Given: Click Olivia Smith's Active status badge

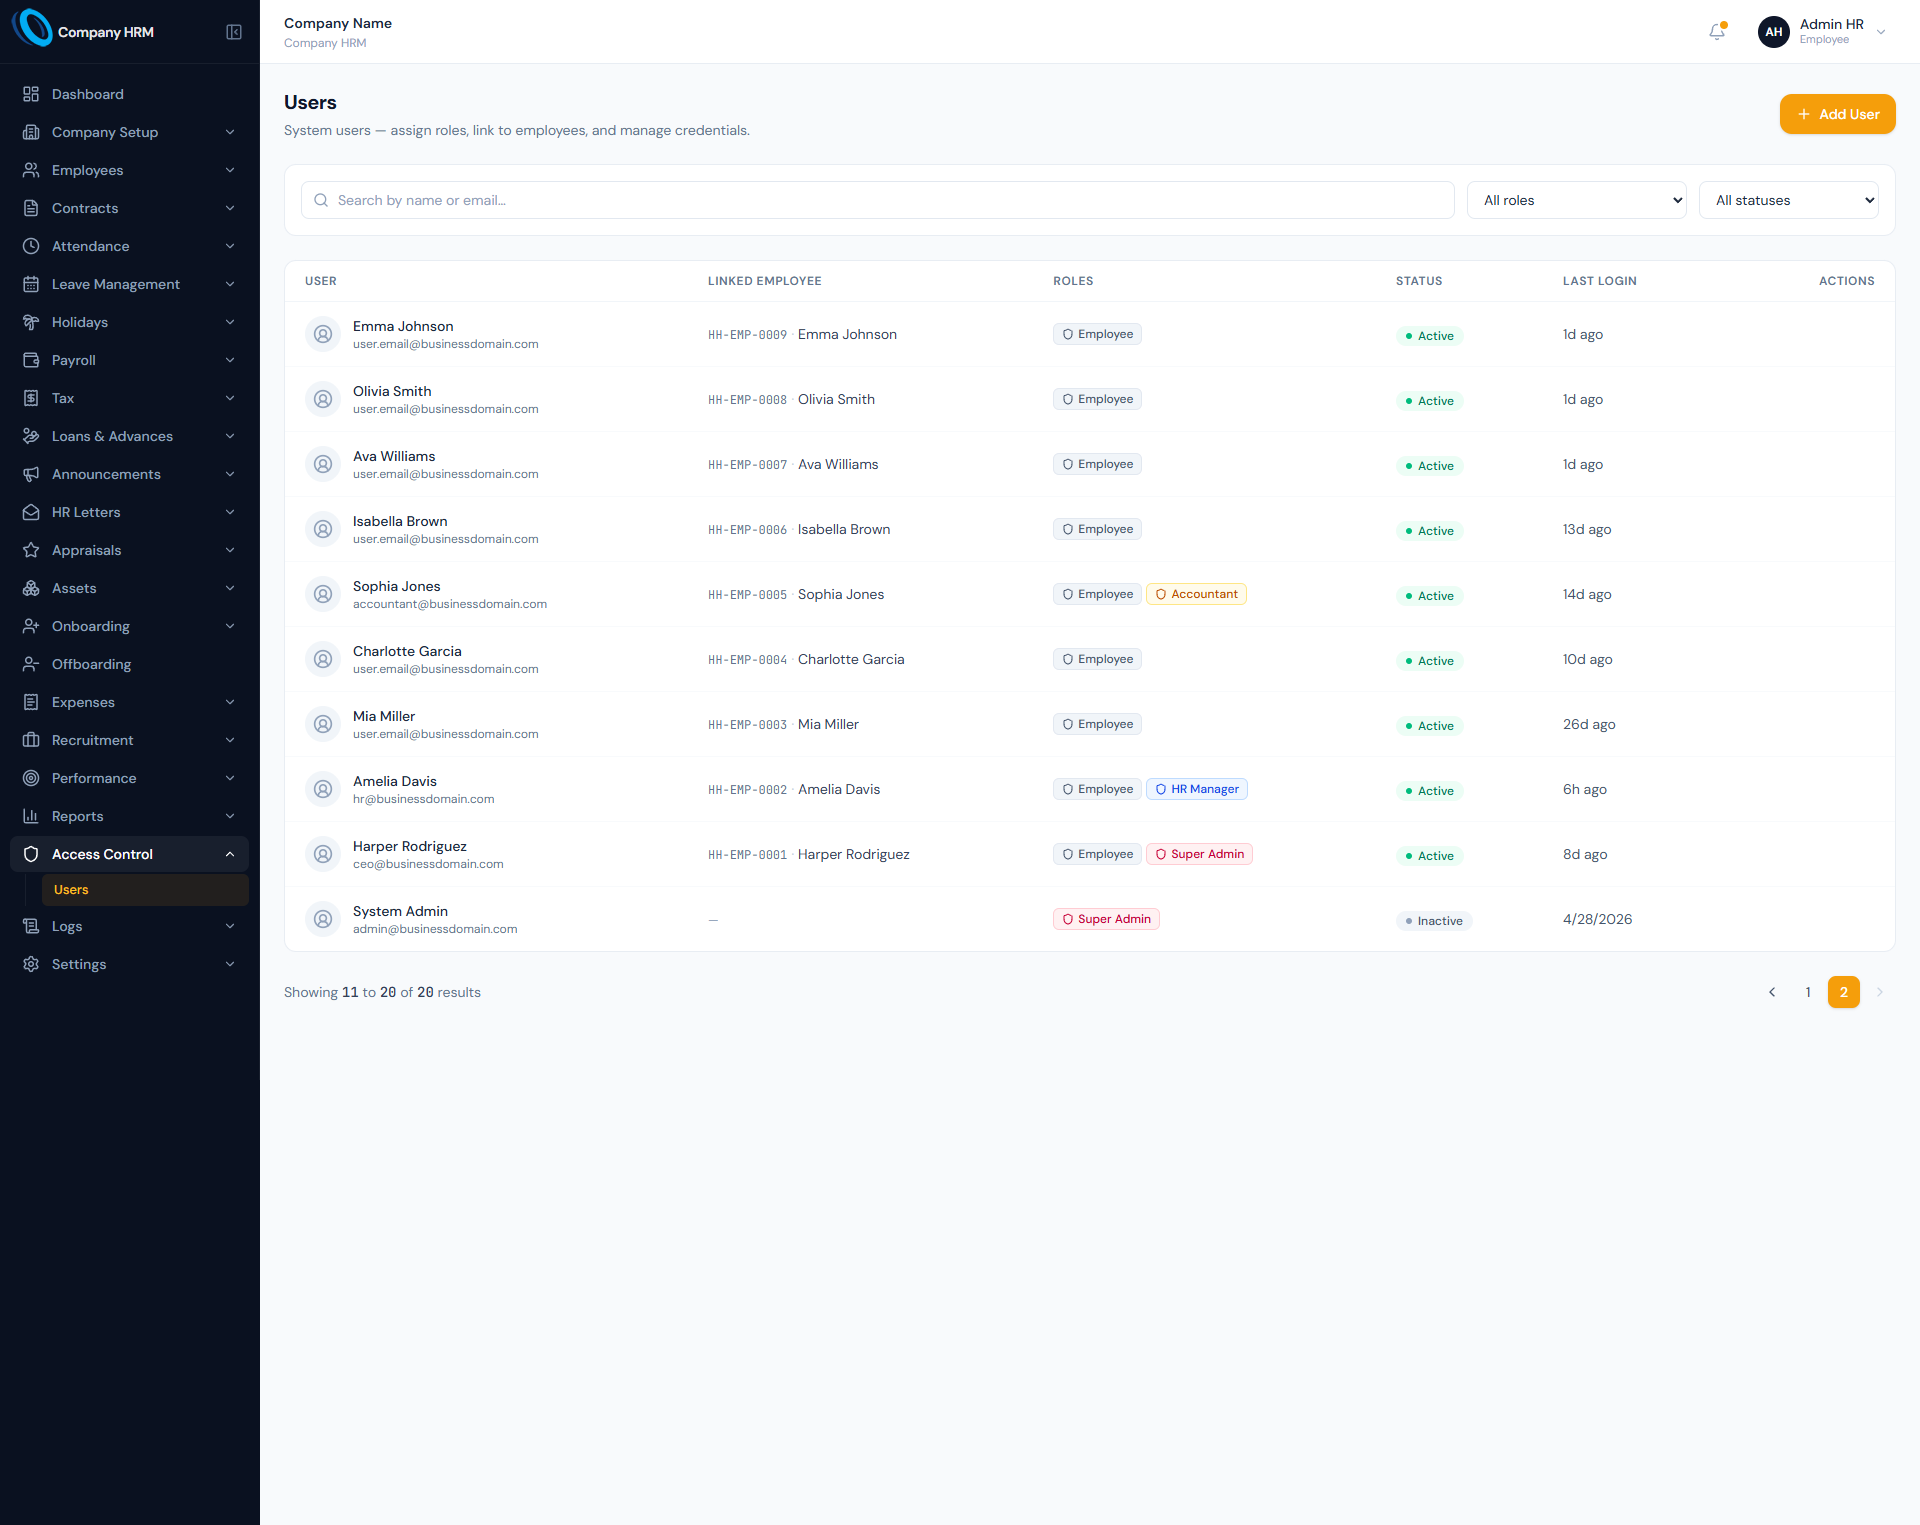Looking at the screenshot, I should click(1430, 401).
